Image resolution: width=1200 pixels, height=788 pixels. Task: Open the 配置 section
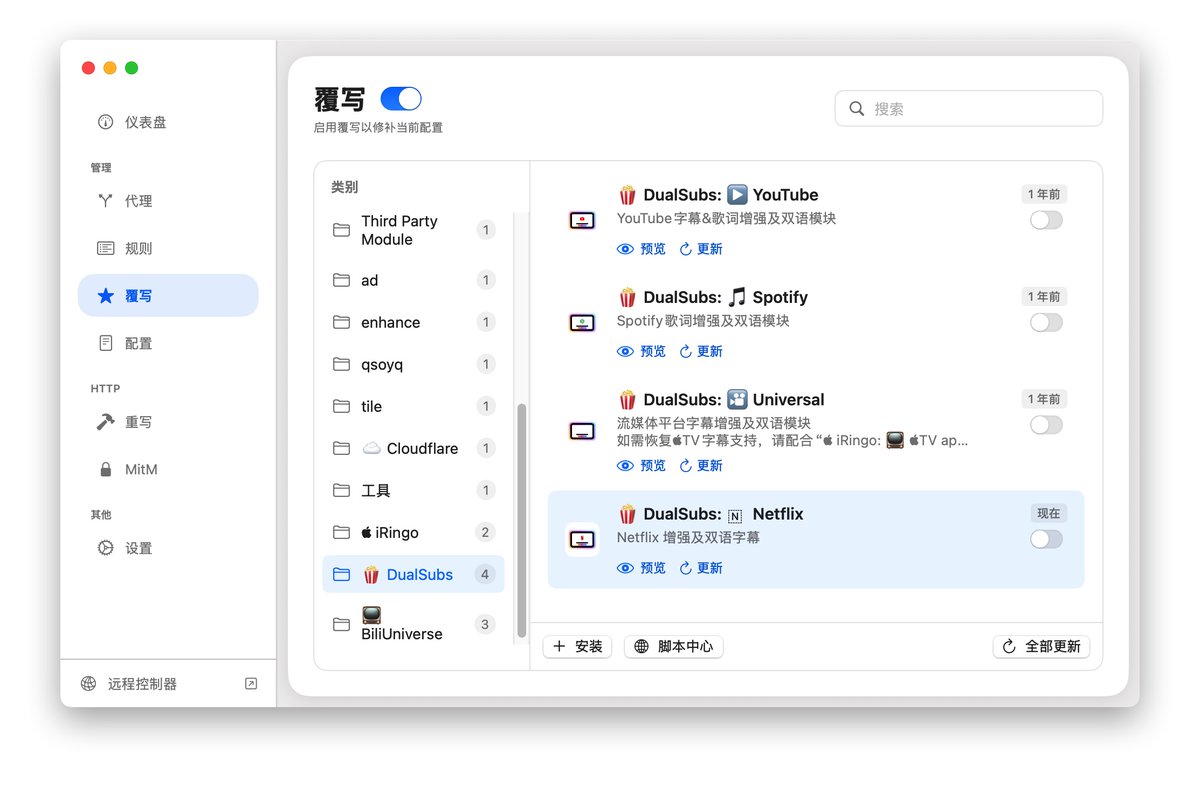click(x=168, y=343)
